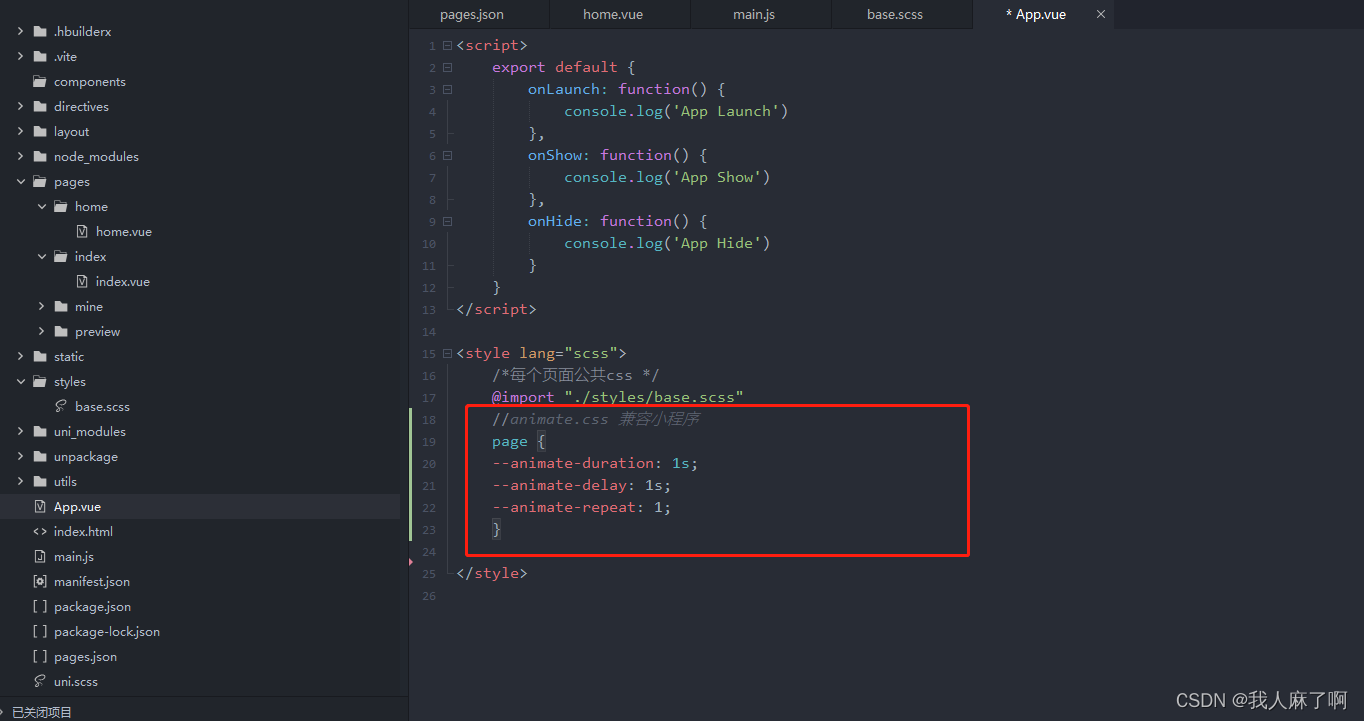Image resolution: width=1364 pixels, height=721 pixels.
Task: Expand the preview folder arrow
Action: click(x=41, y=332)
